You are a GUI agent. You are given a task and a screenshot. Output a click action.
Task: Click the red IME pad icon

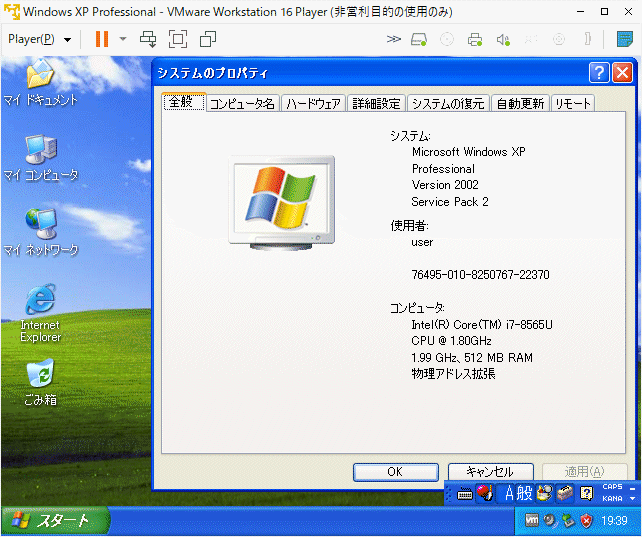[485, 493]
